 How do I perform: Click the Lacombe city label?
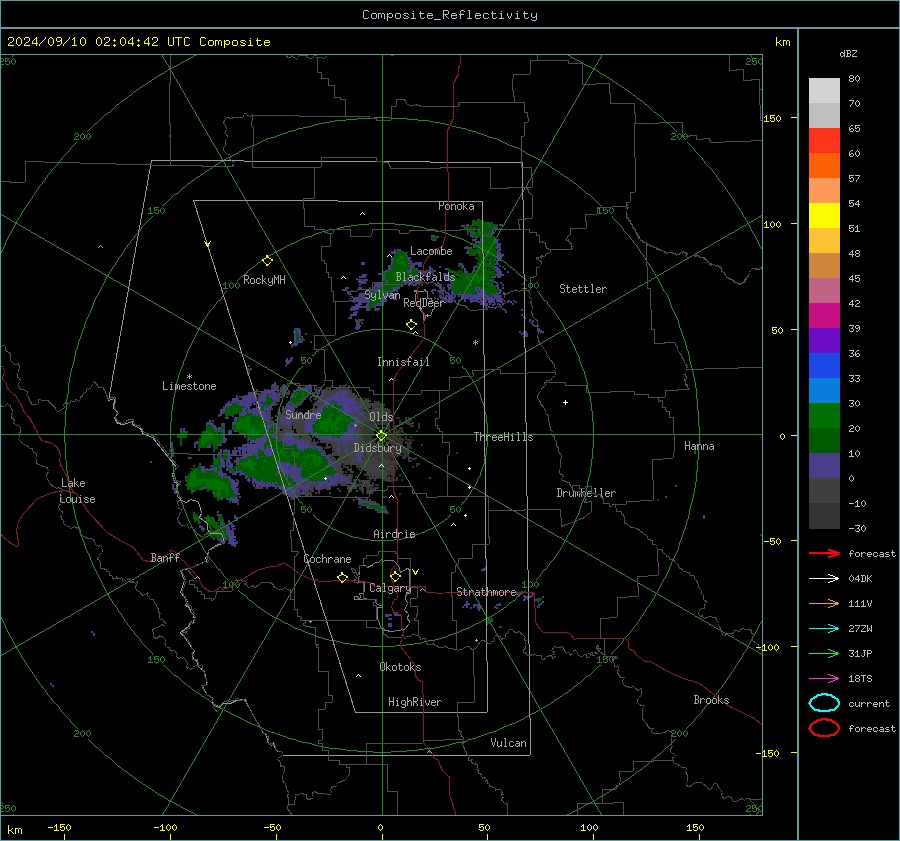[x=431, y=251]
